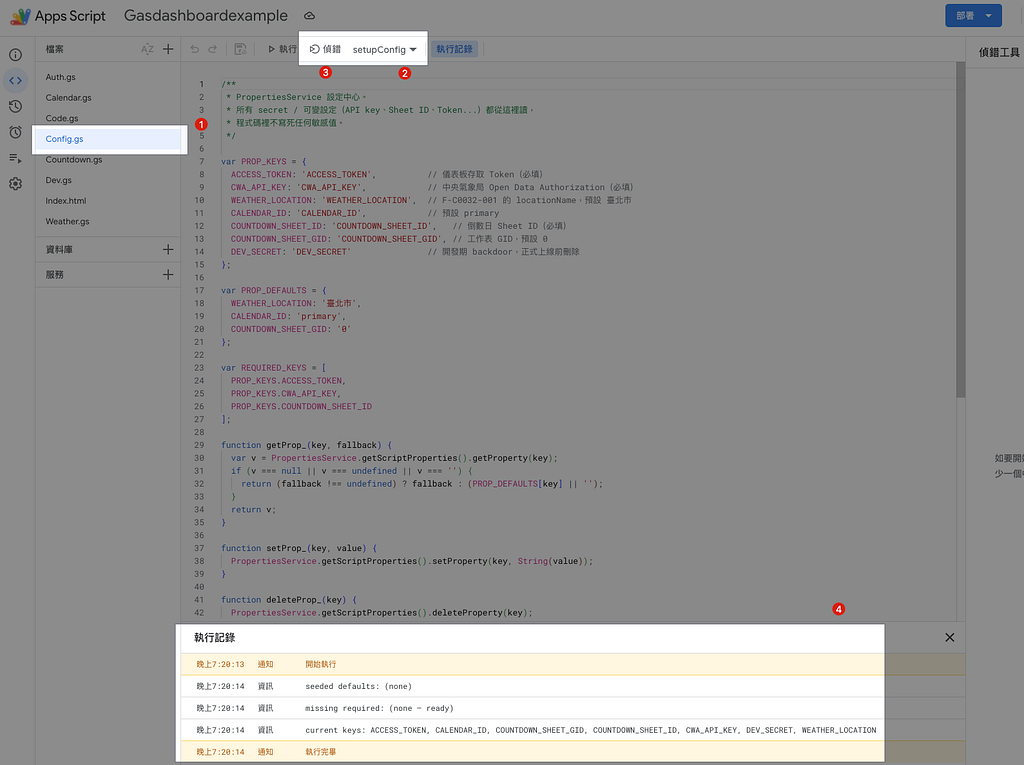Screen dimensions: 1024x765
Task: Click the 部署 deploy button
Action: point(973,16)
